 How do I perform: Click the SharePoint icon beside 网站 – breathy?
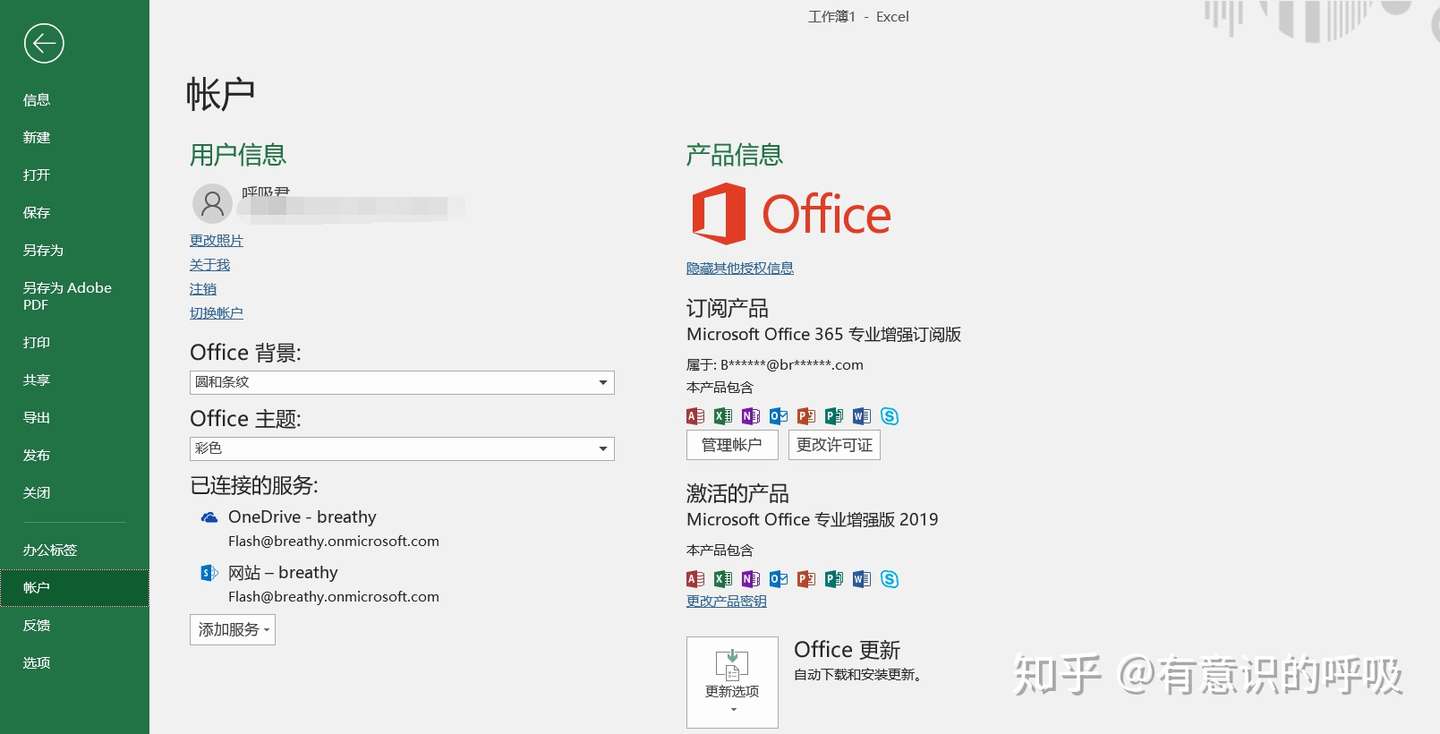tap(209, 573)
